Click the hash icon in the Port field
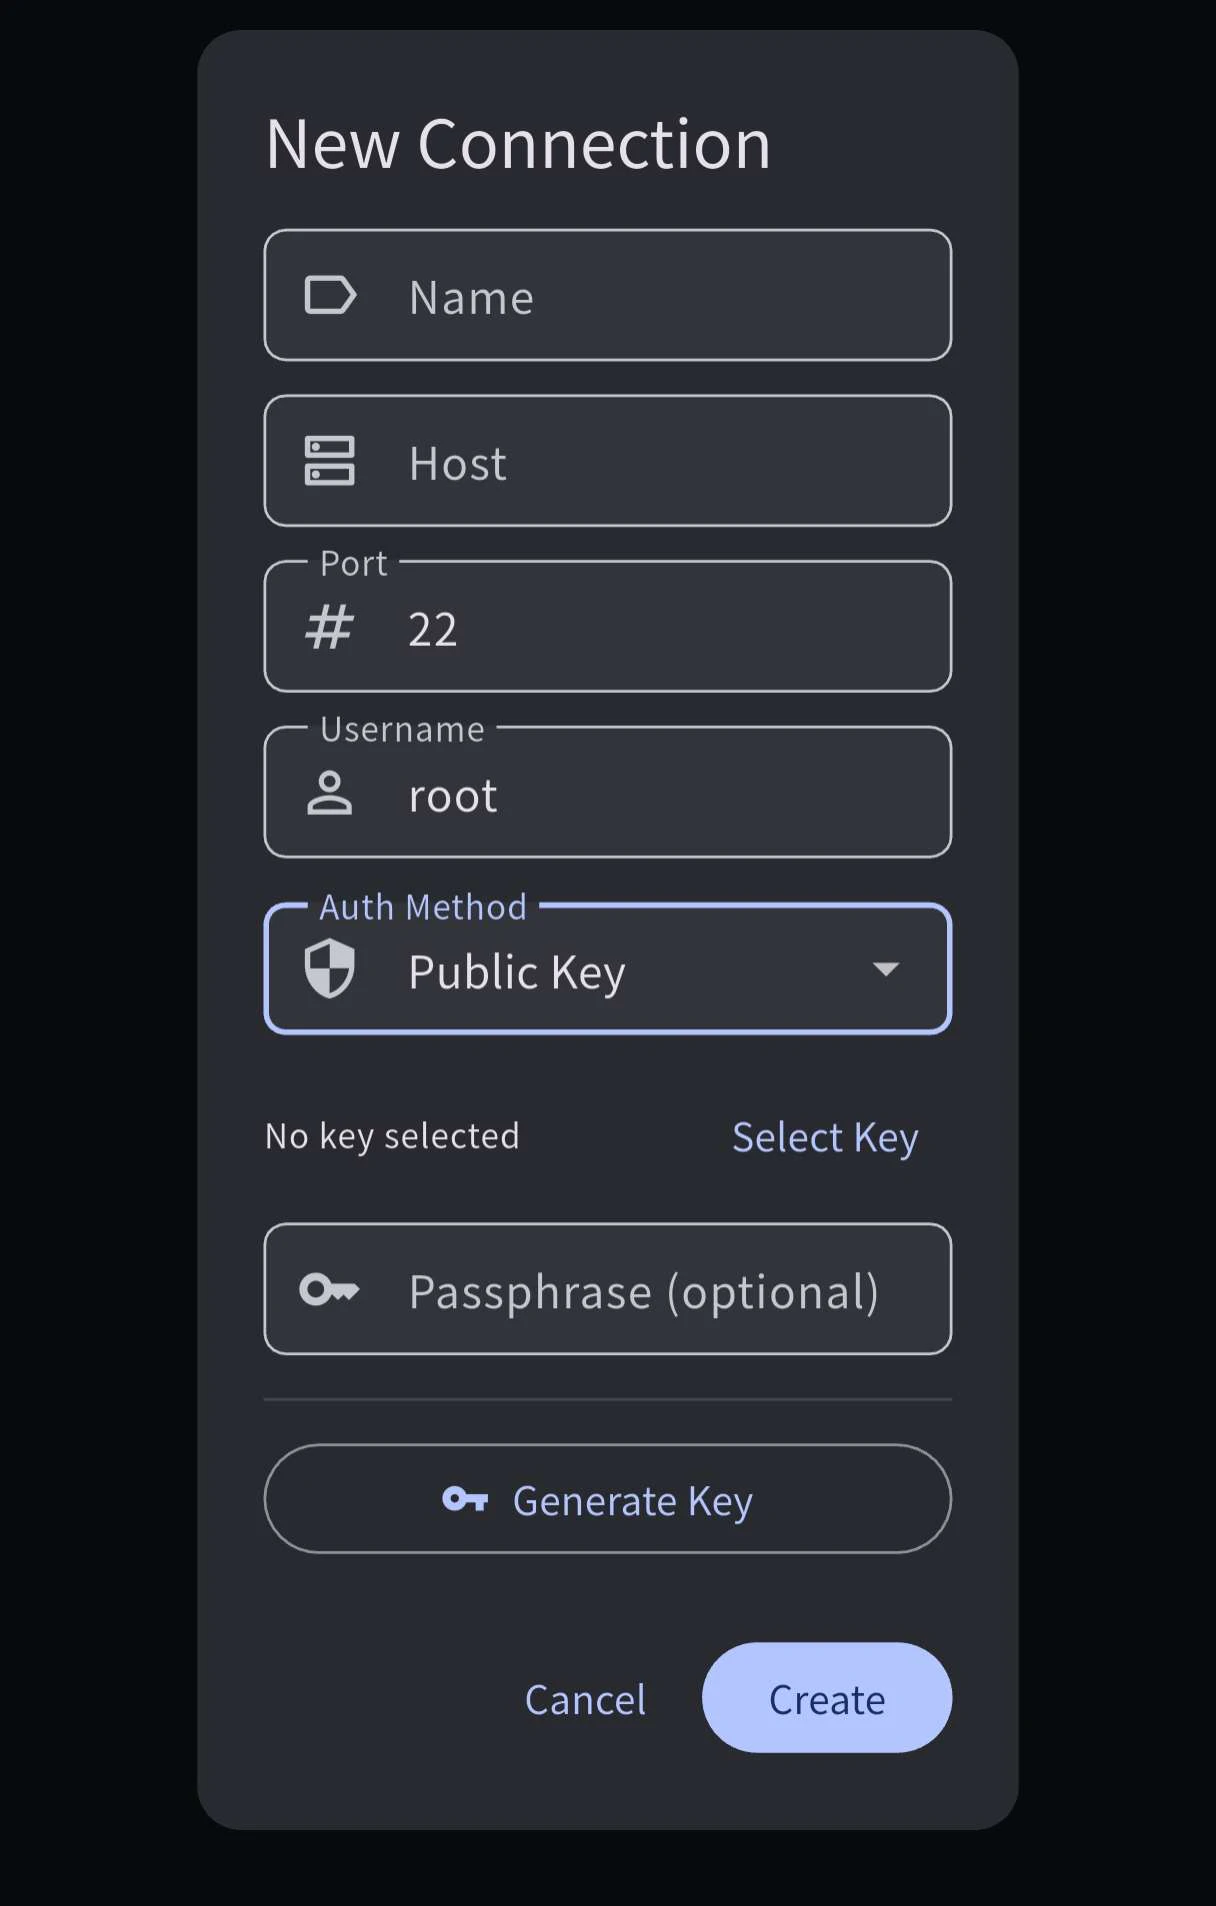 pyautogui.click(x=330, y=628)
